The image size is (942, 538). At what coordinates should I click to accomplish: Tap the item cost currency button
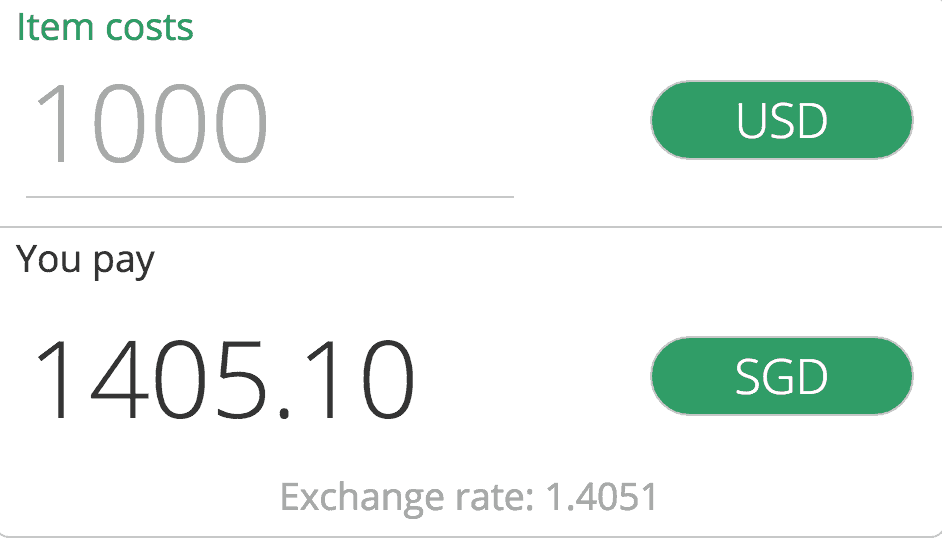click(x=781, y=120)
